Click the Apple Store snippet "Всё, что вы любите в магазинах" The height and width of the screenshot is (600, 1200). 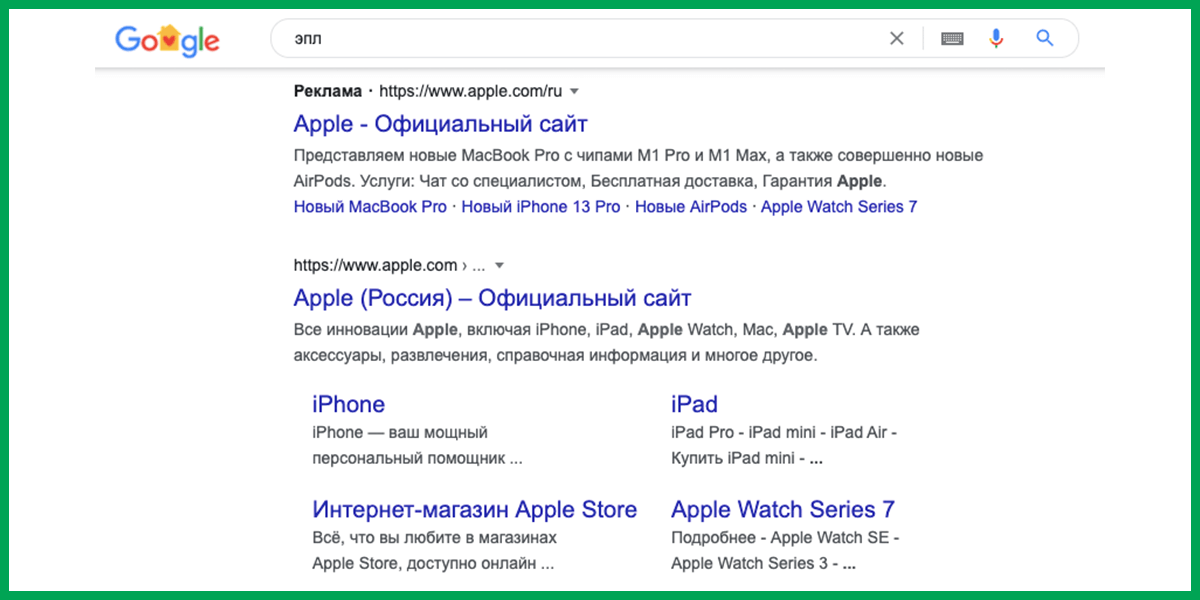[x=435, y=538]
